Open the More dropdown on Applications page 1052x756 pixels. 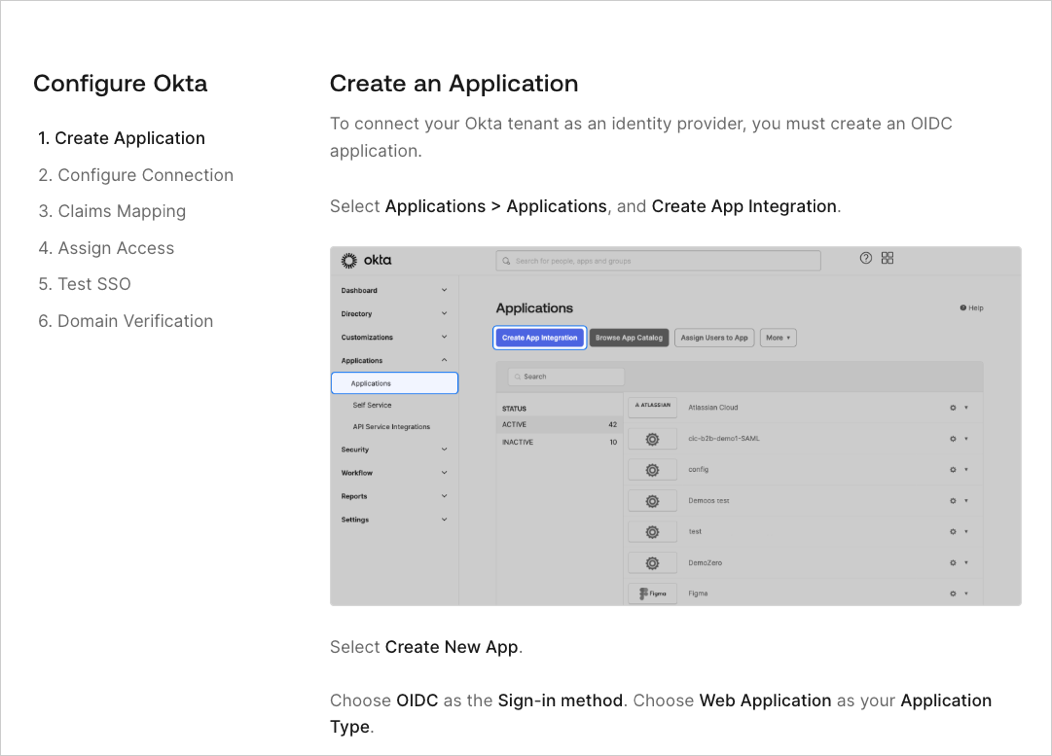(x=778, y=338)
